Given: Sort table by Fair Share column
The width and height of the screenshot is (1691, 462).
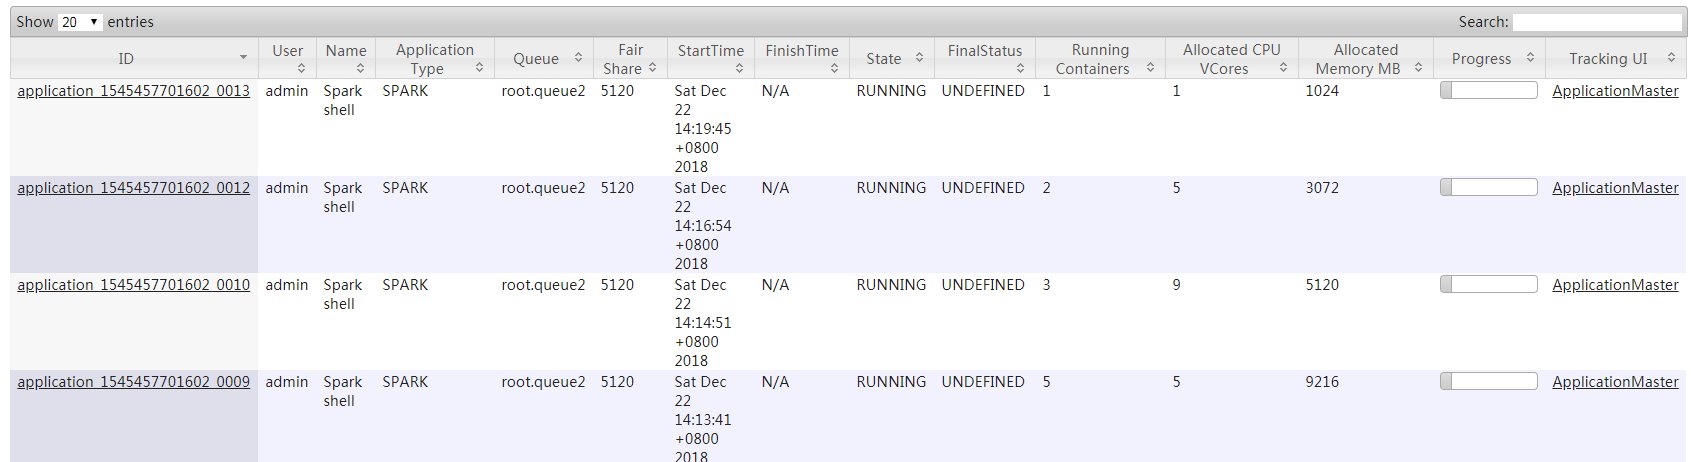Looking at the screenshot, I should pos(631,59).
